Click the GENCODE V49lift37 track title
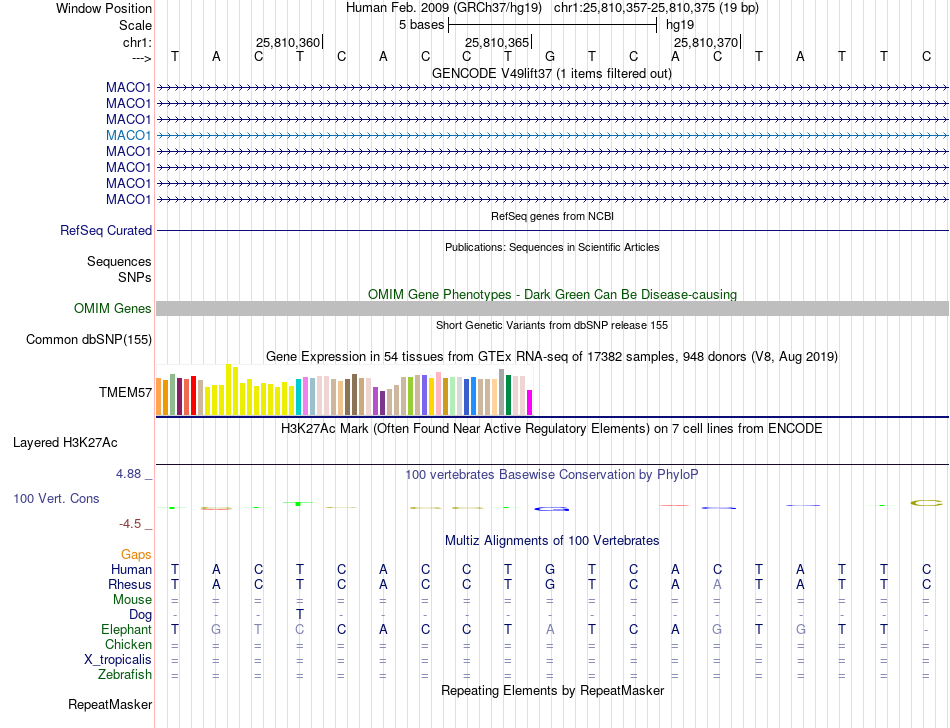 click(552, 73)
